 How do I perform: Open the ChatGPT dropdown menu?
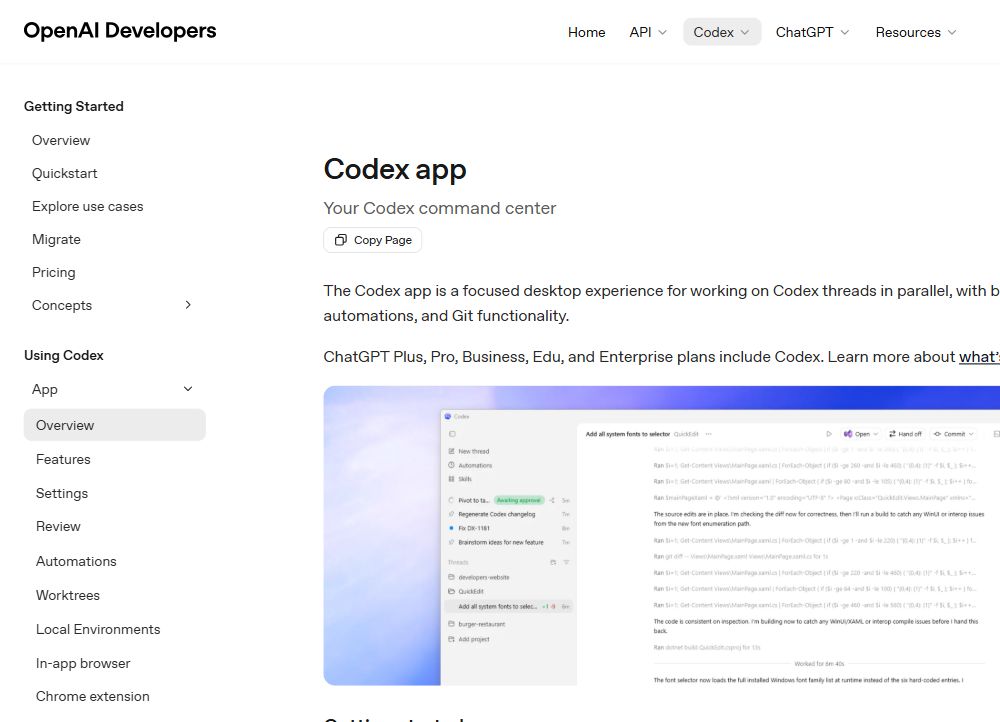click(812, 32)
